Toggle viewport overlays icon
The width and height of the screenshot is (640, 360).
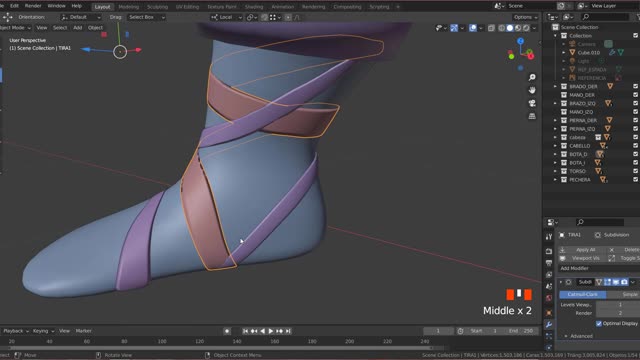473,28
